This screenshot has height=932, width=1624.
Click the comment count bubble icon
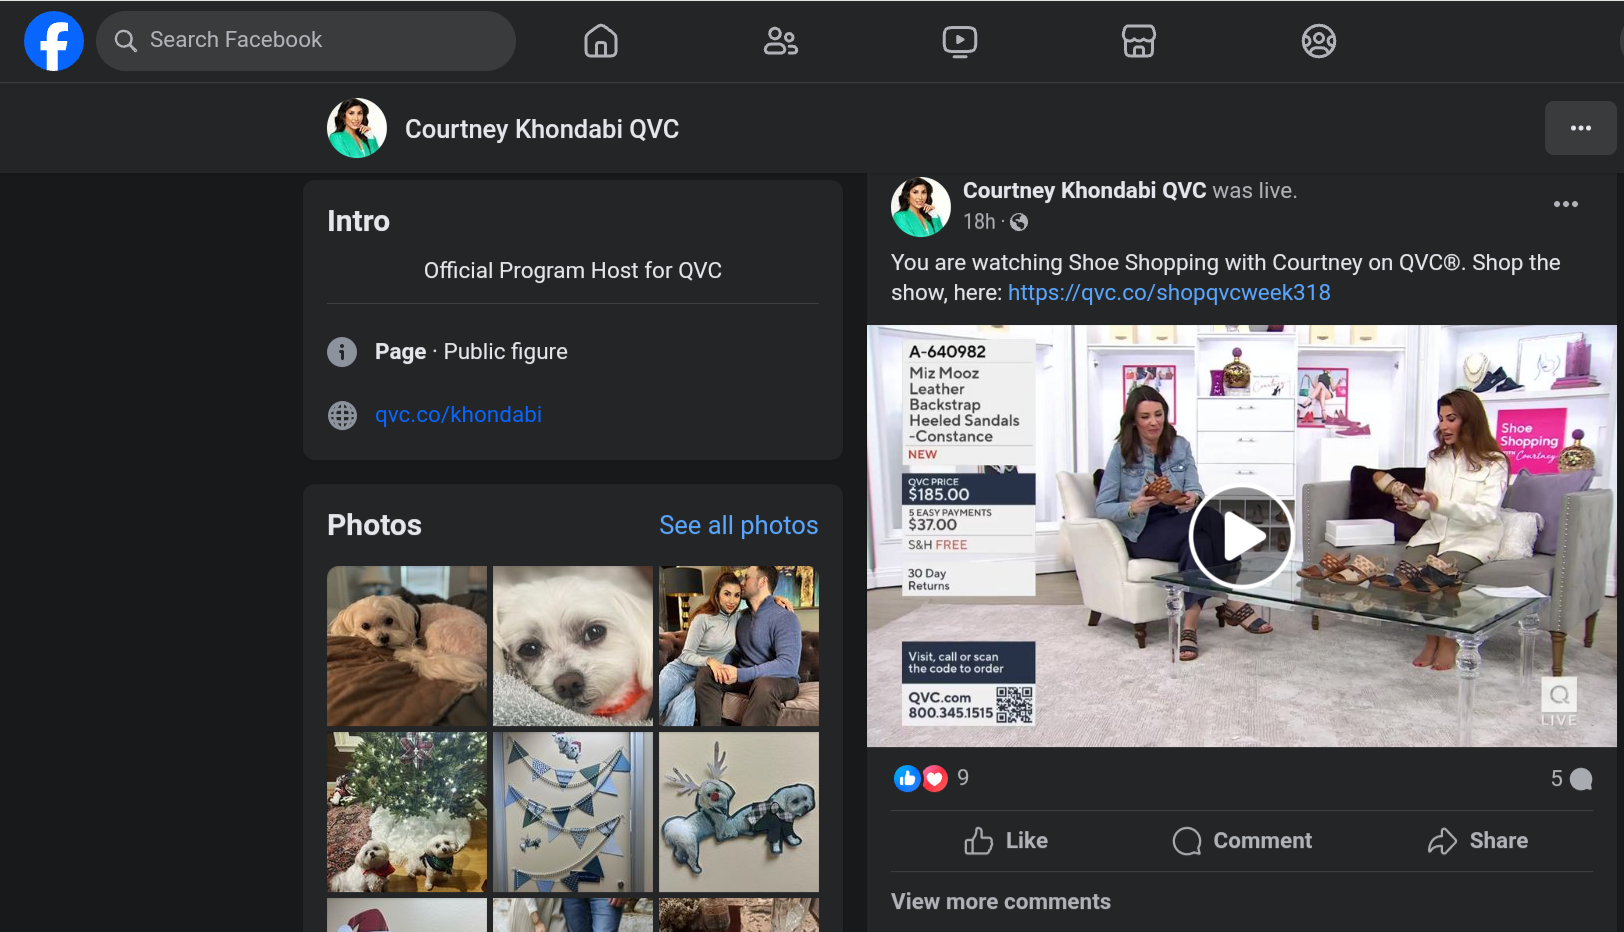[x=1581, y=779]
